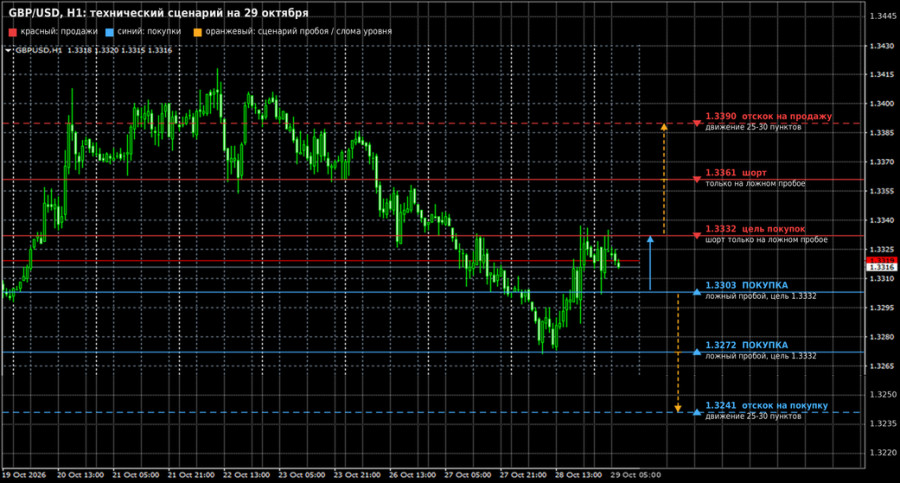Screen dimensions: 900x483
Task: Click ложный пробой, цель 1.3332 under 1.3272
Action: point(761,356)
